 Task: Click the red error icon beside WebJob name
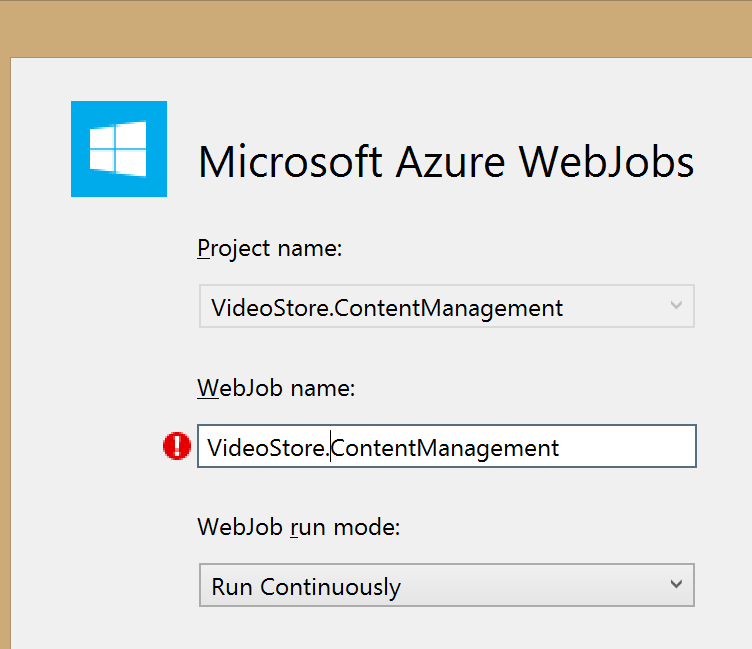tap(177, 446)
